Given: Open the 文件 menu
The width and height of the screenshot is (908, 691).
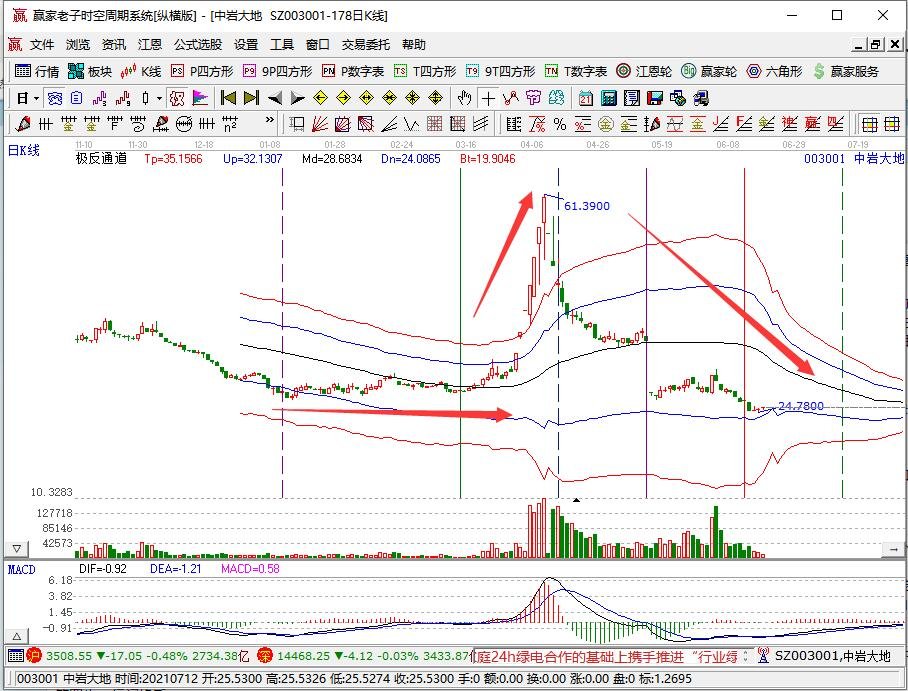Looking at the screenshot, I should 42,45.
